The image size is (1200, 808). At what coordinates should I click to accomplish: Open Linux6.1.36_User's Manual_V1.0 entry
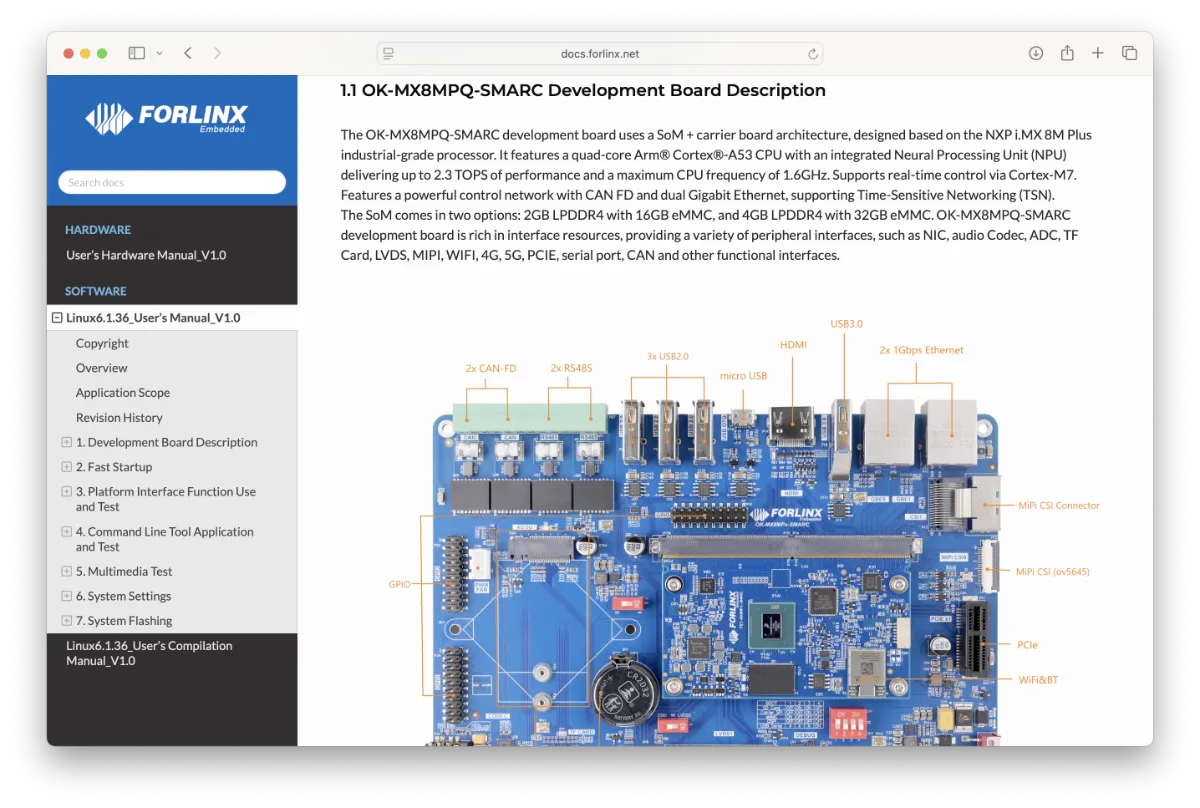click(x=153, y=318)
